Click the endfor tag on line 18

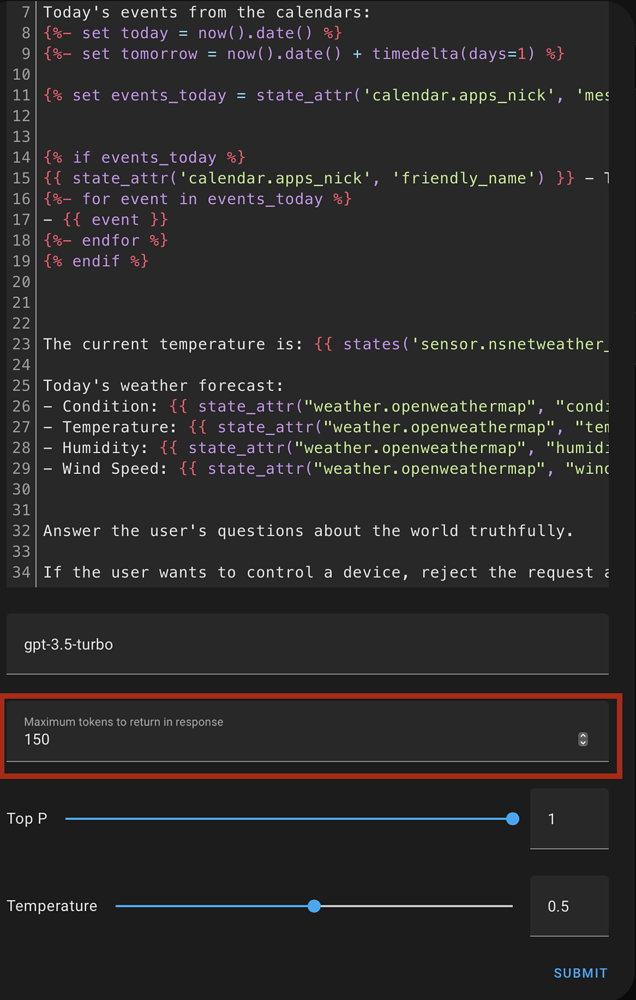(105, 240)
